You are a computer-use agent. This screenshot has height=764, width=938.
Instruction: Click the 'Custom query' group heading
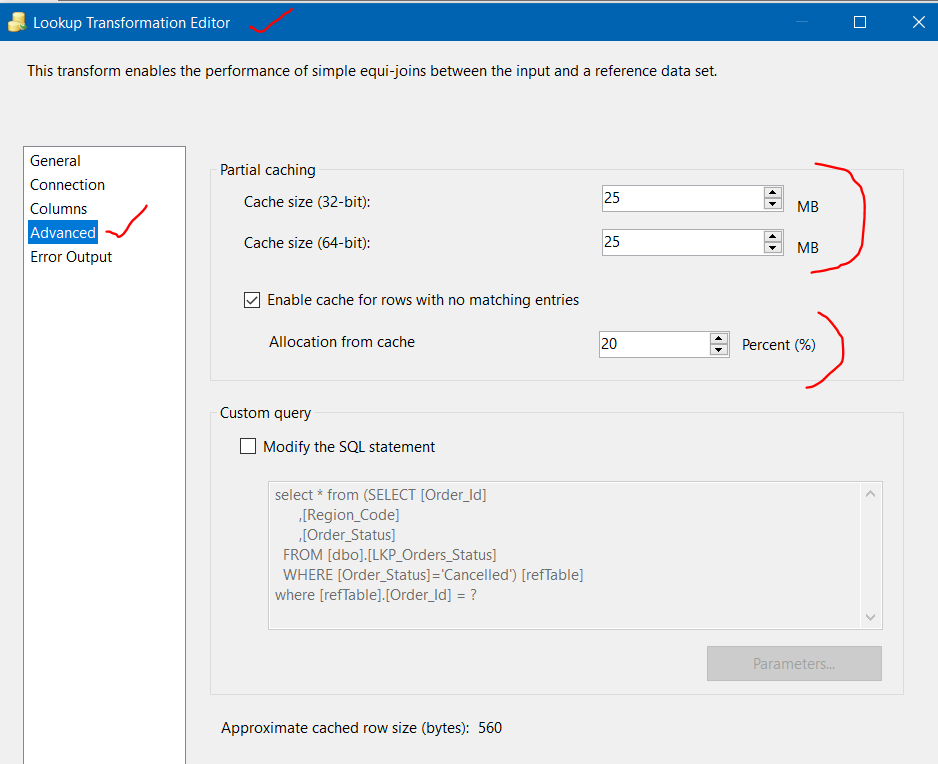(265, 413)
